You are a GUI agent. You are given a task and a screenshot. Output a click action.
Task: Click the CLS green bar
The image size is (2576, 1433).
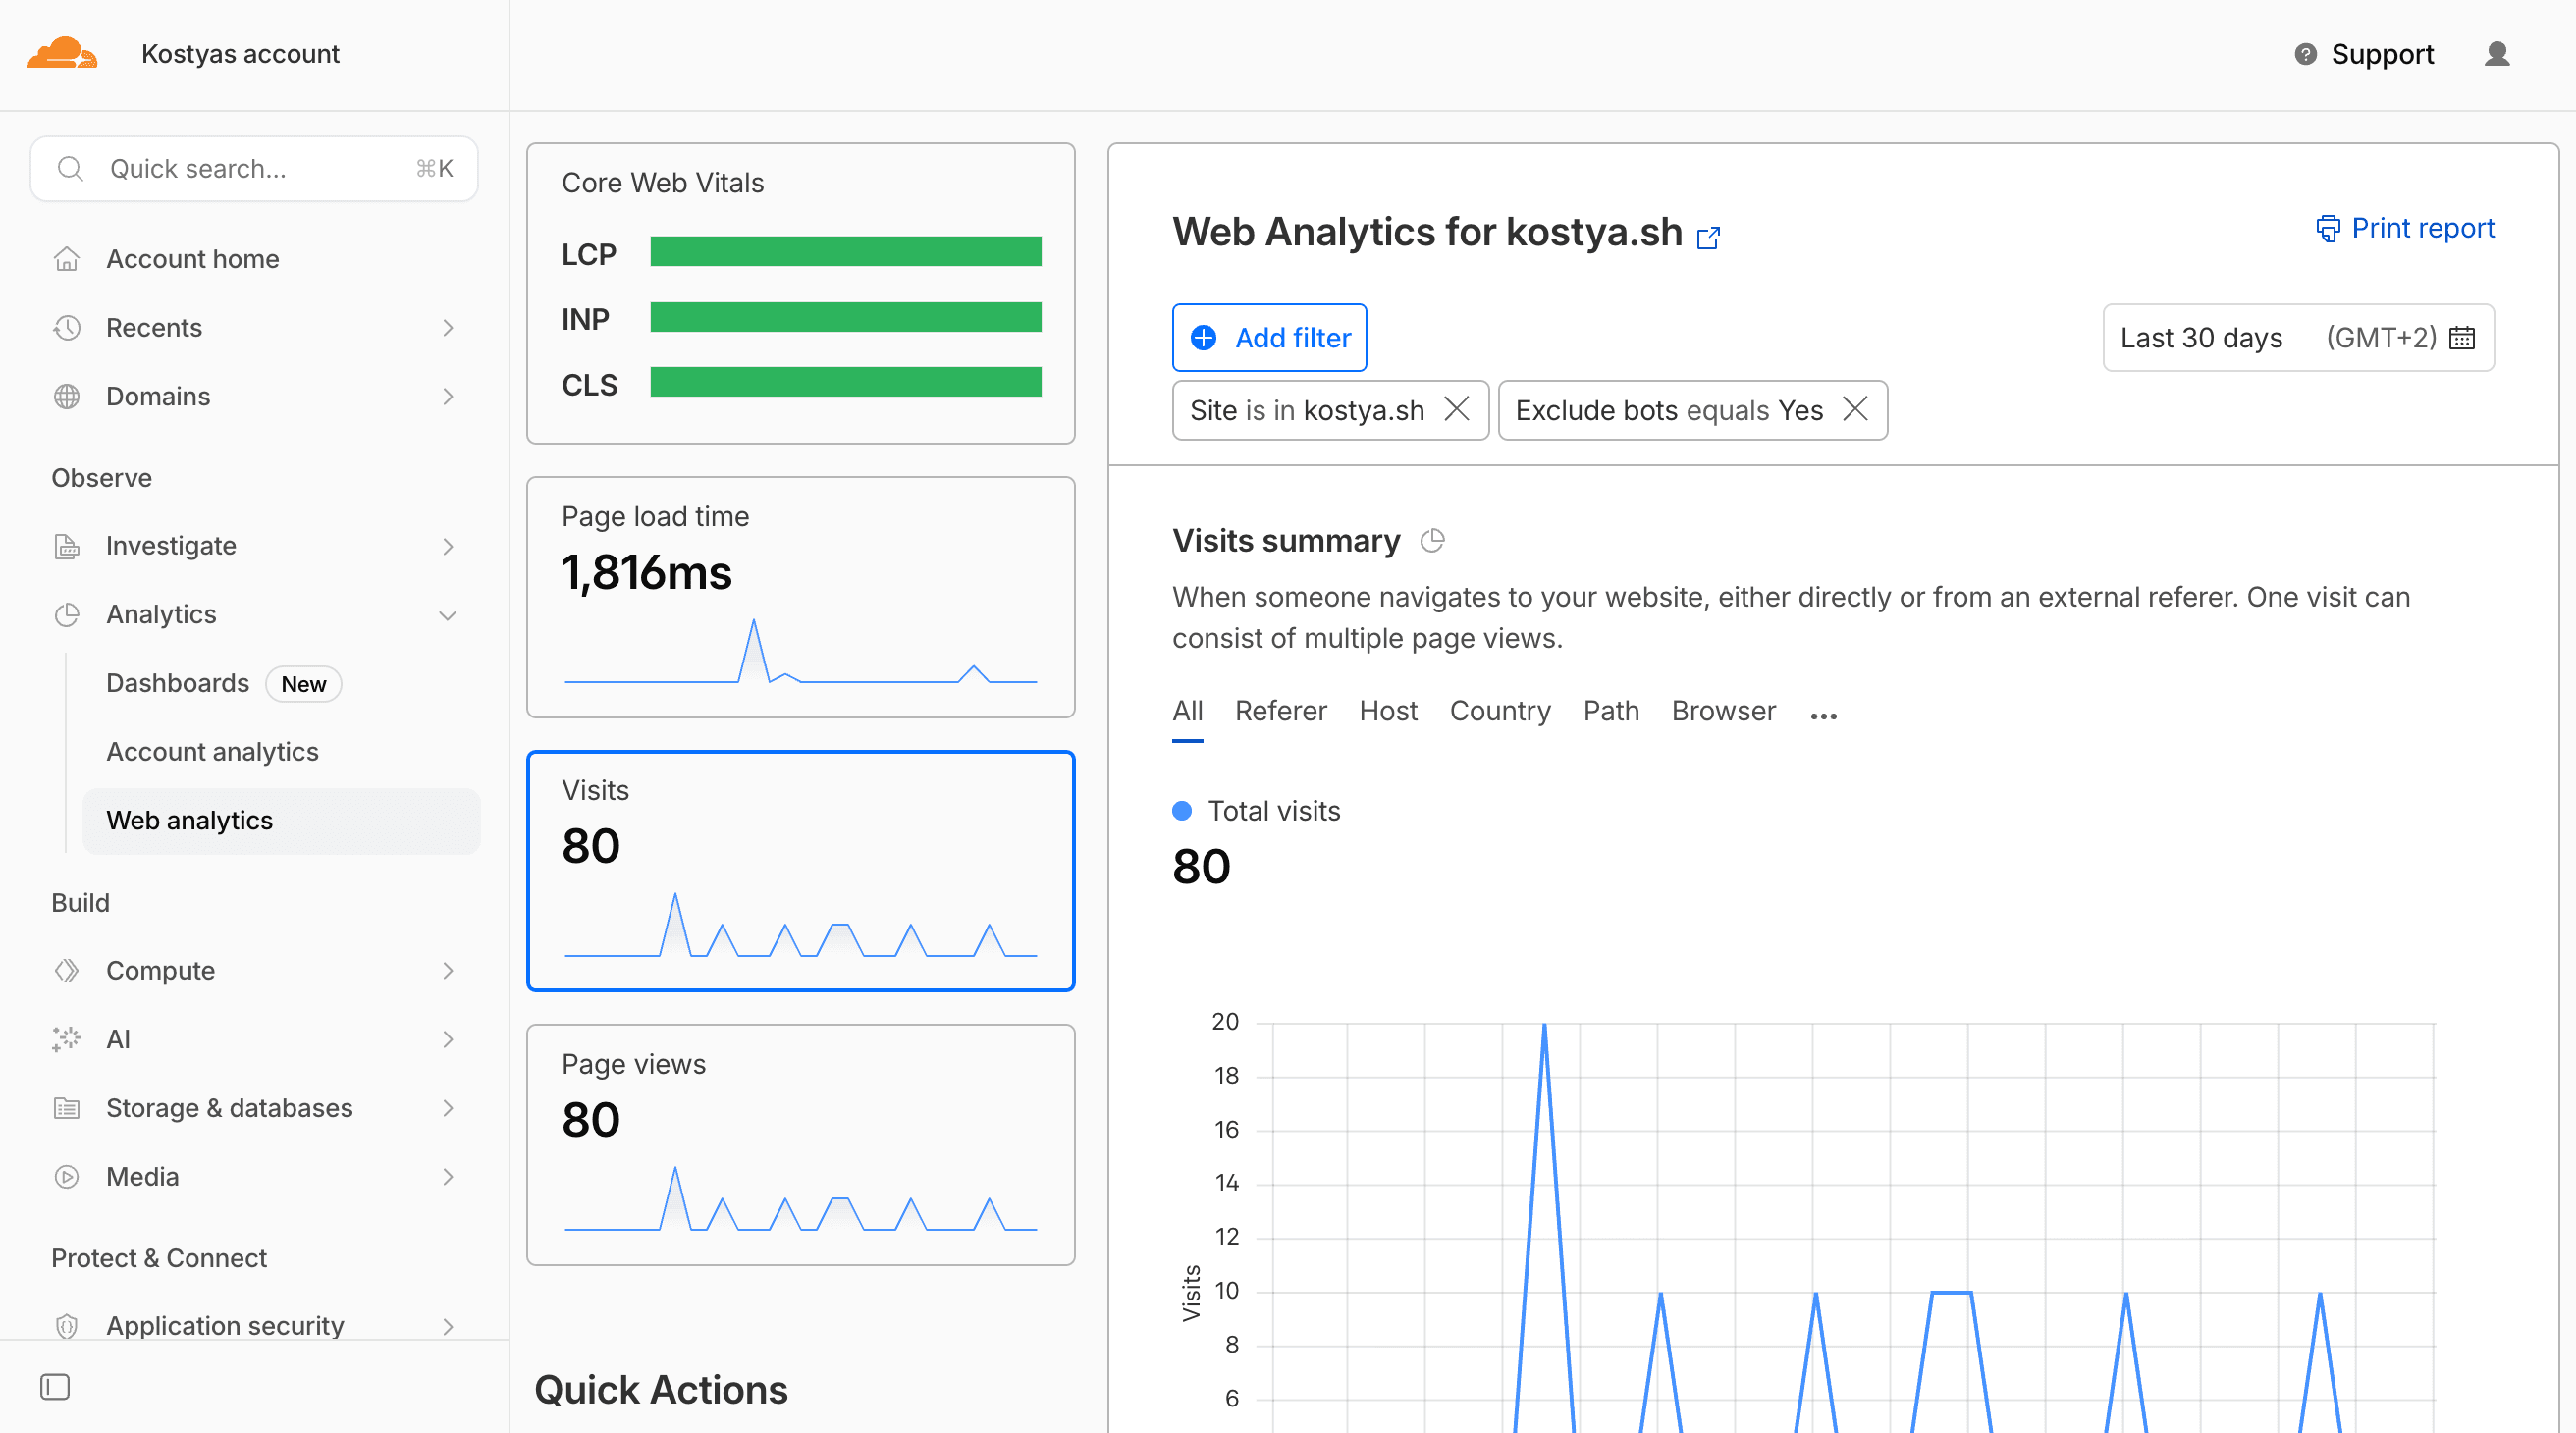click(845, 382)
